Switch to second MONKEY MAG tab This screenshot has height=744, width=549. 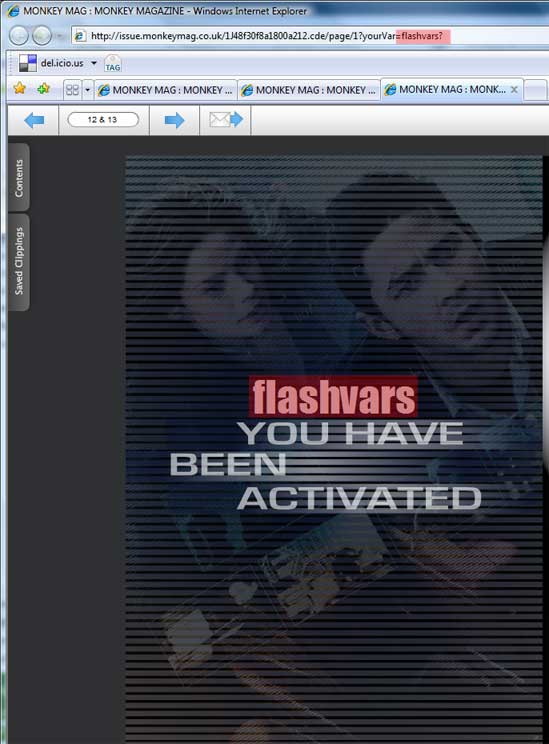pos(308,90)
